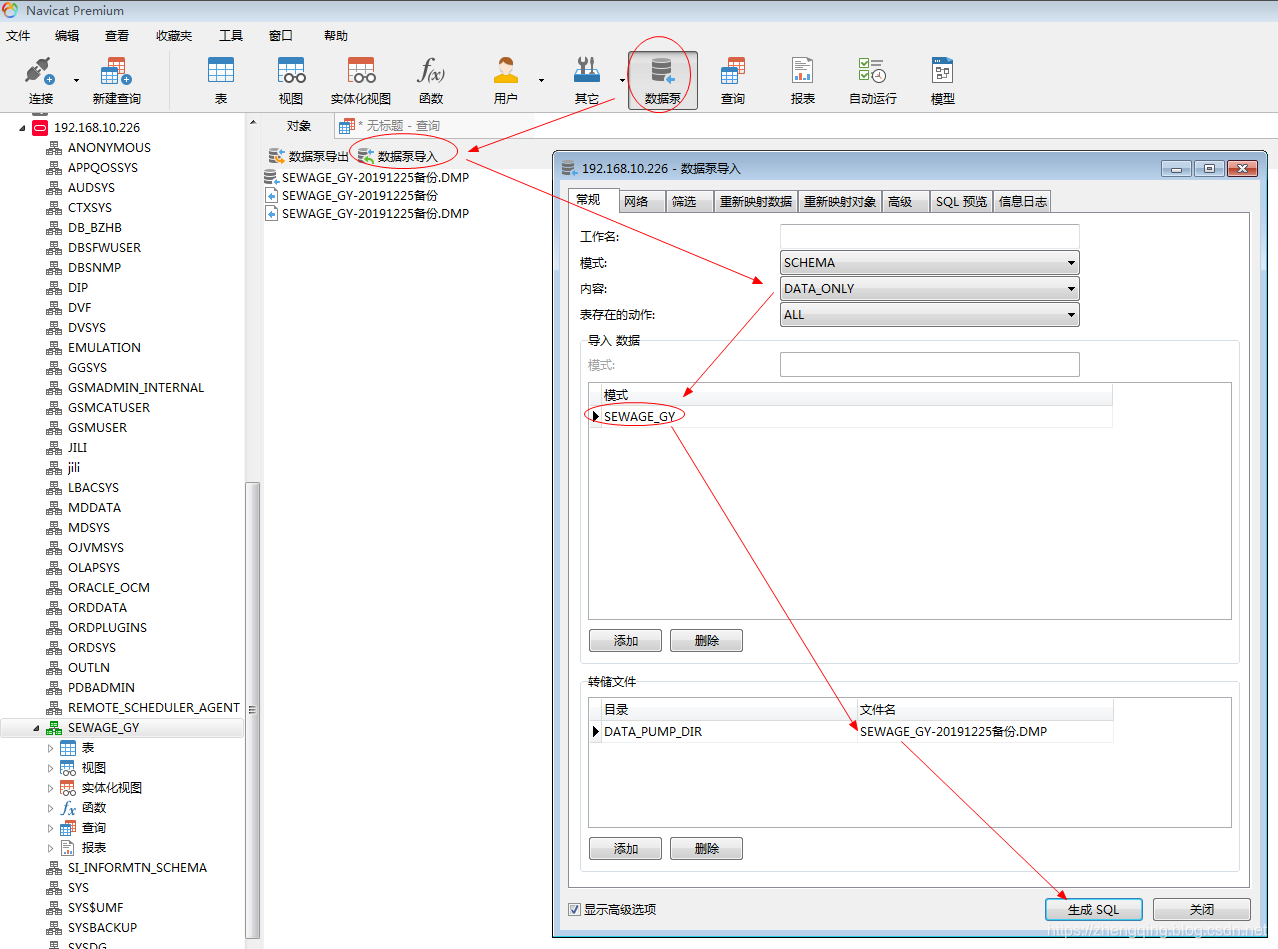Switch to 信息日志 tab

(1023, 201)
